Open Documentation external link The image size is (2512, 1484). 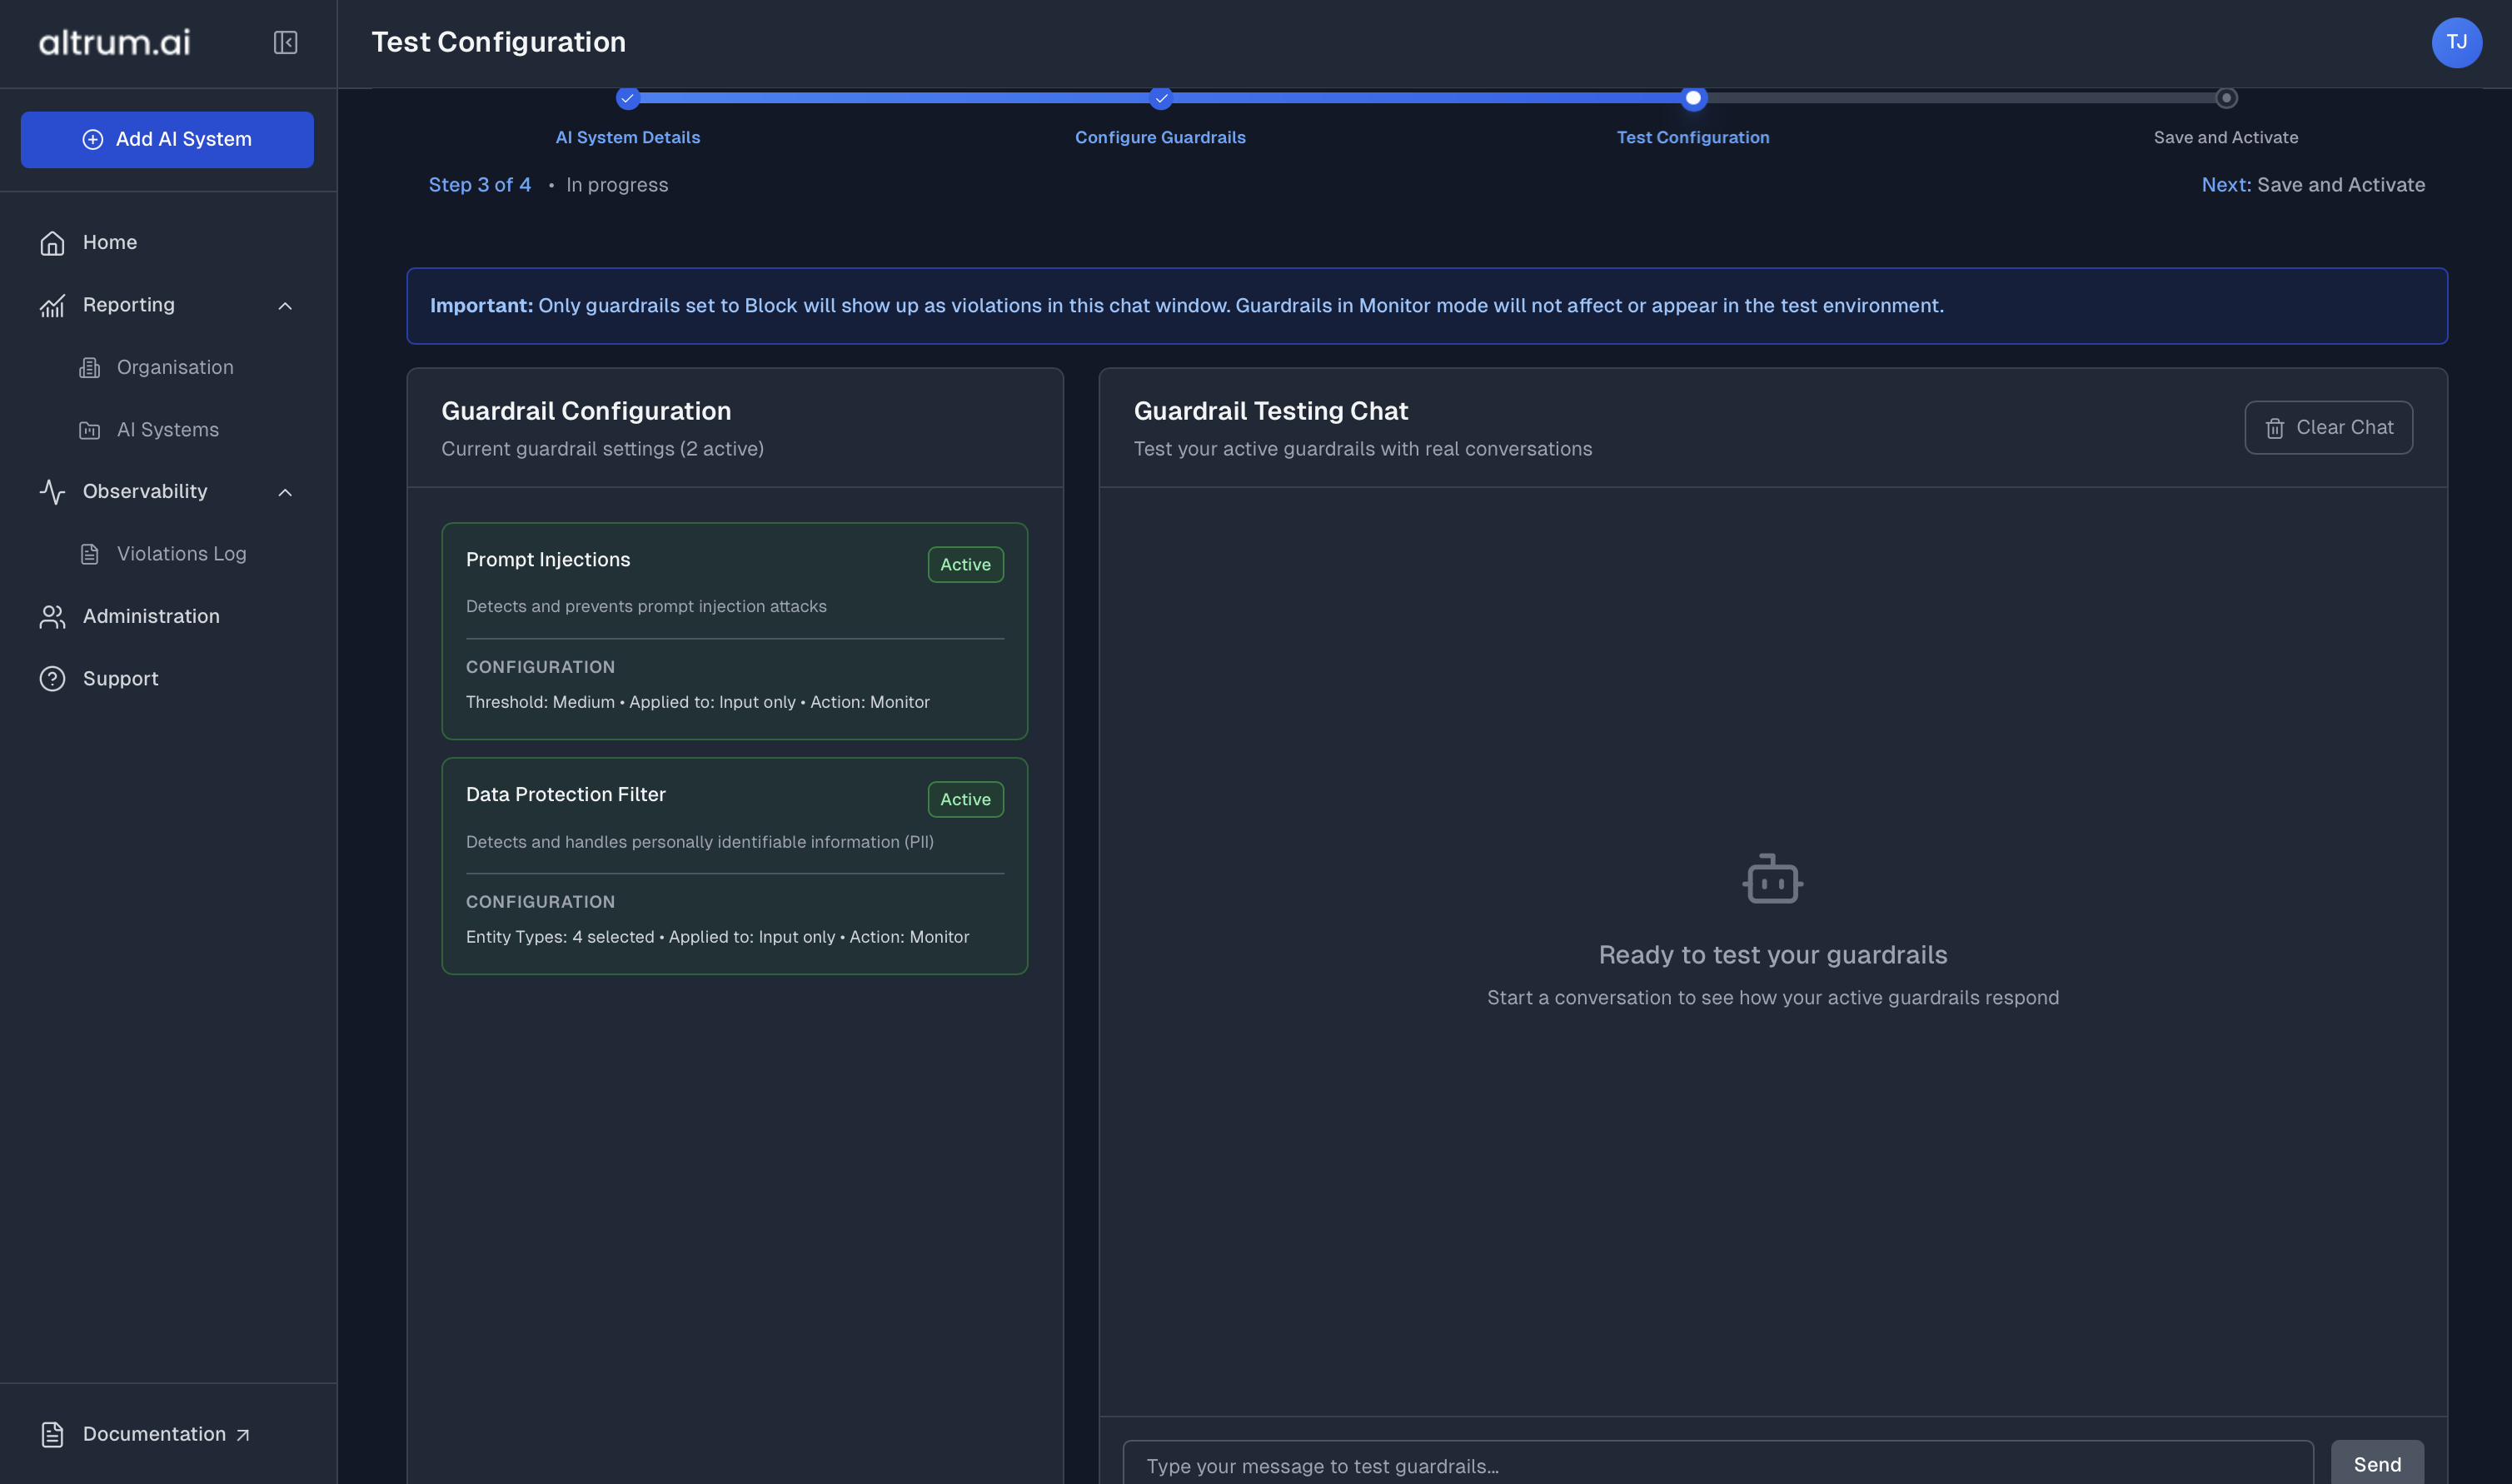(154, 1434)
